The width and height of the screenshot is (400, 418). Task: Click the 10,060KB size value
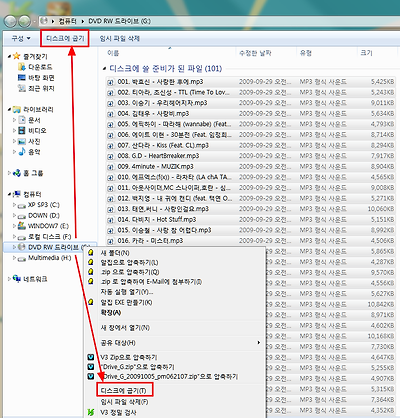click(381, 209)
